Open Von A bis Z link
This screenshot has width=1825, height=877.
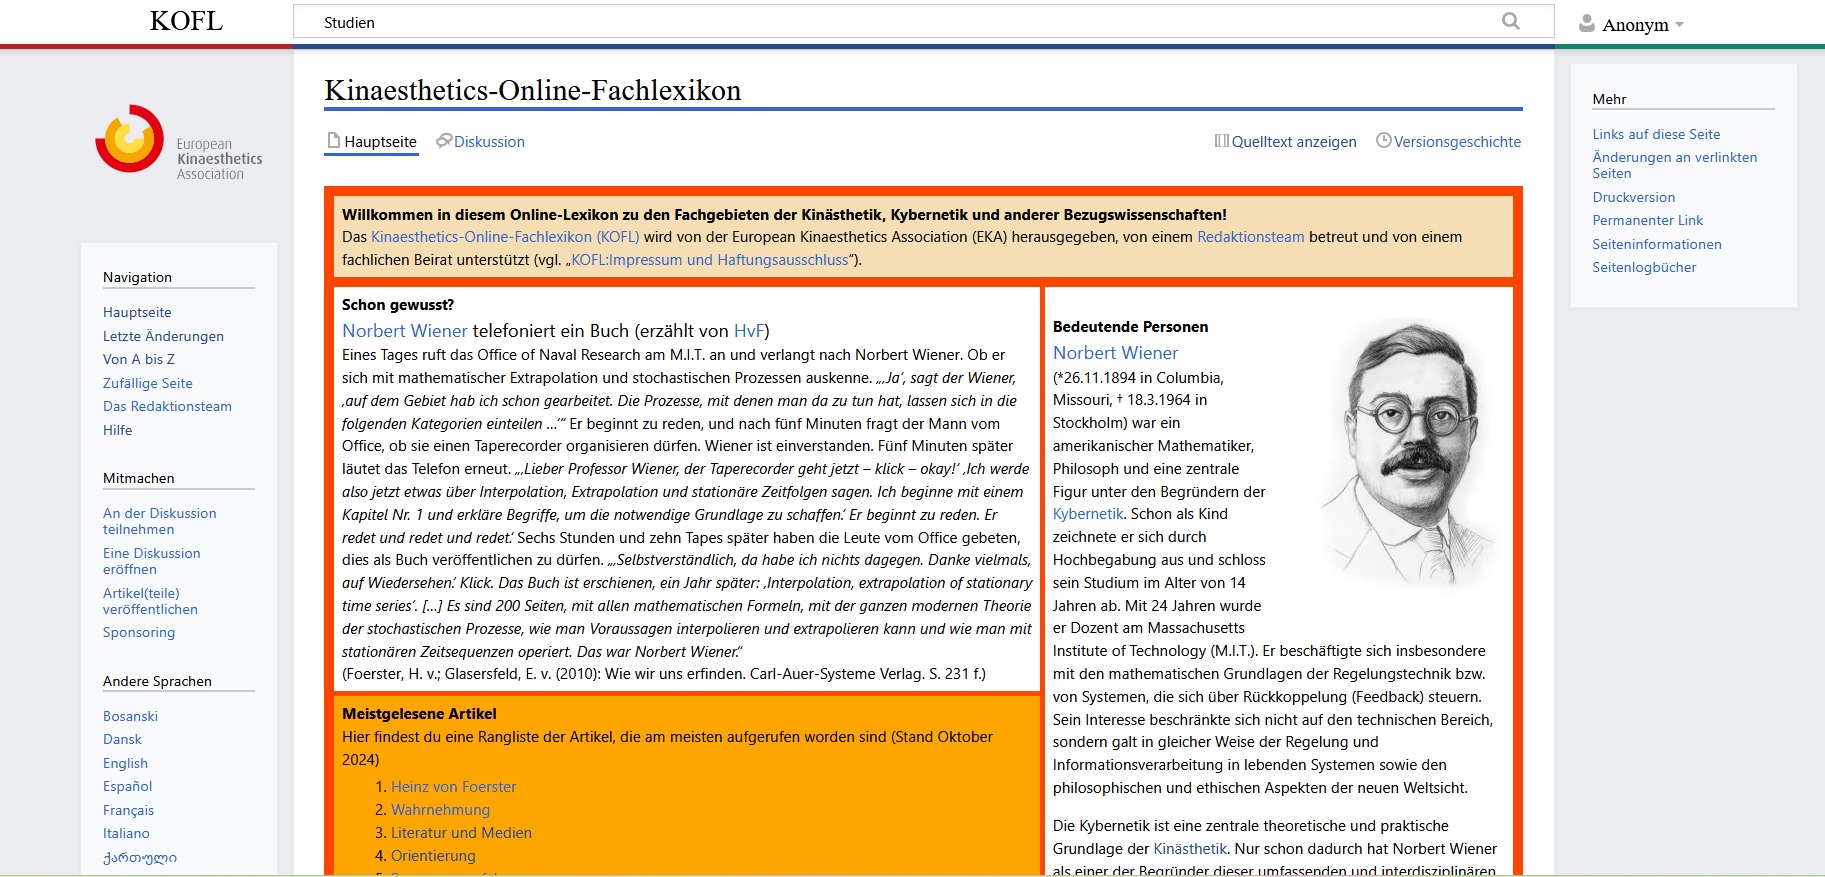point(139,359)
